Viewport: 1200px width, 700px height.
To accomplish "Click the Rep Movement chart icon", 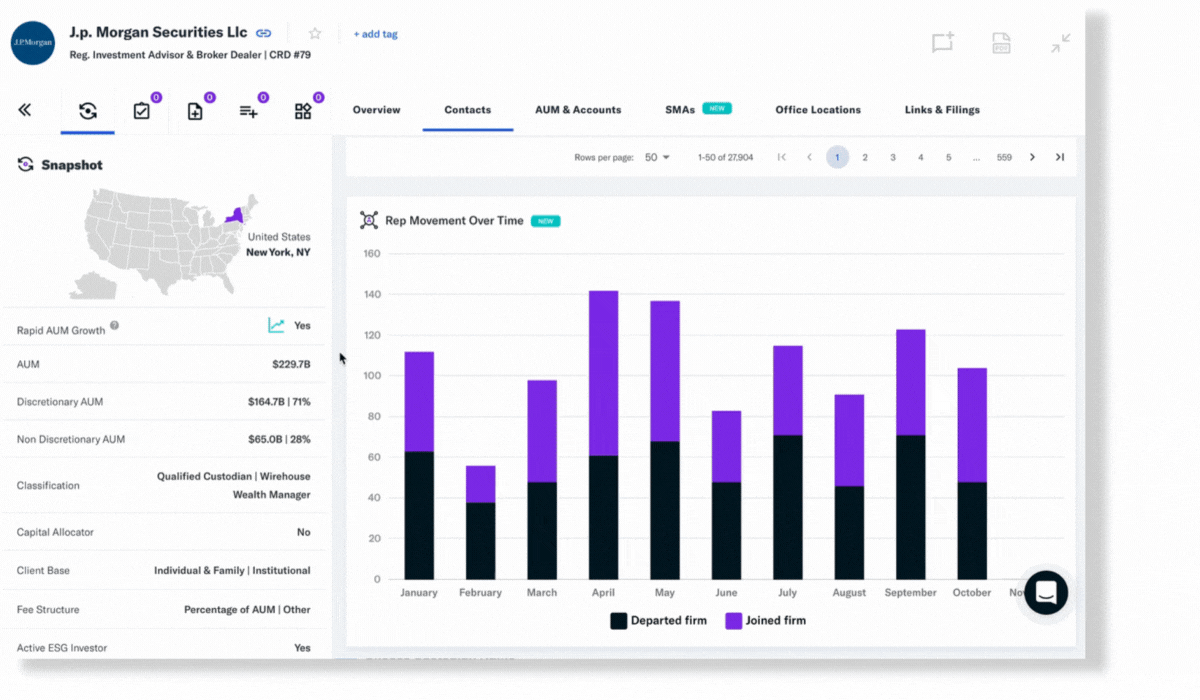I will point(368,220).
